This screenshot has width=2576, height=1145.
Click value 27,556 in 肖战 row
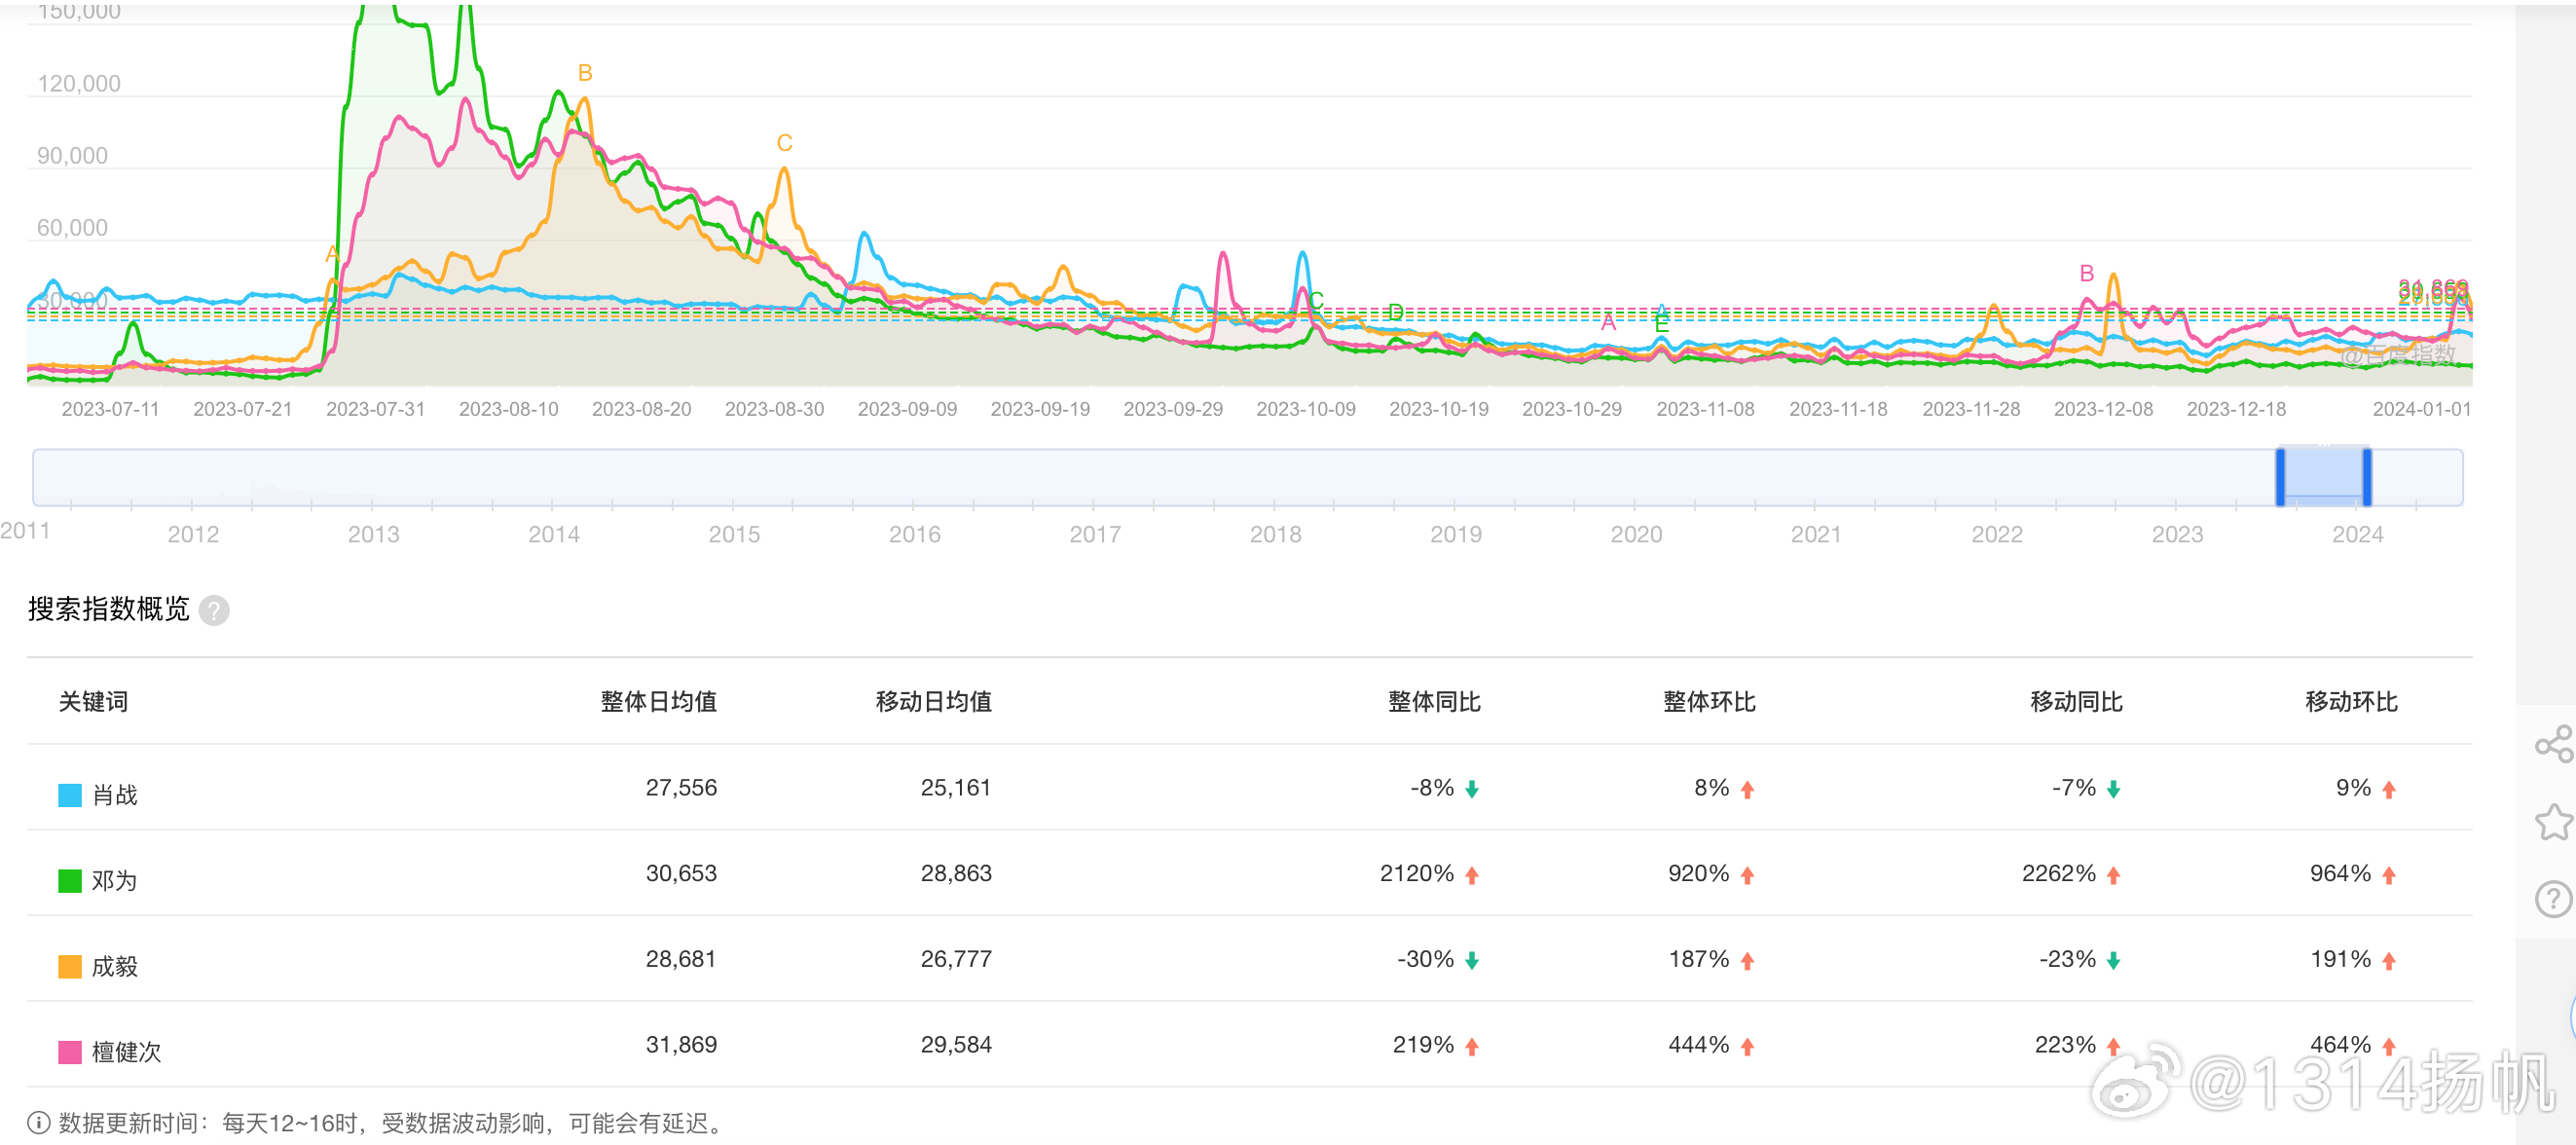click(681, 788)
